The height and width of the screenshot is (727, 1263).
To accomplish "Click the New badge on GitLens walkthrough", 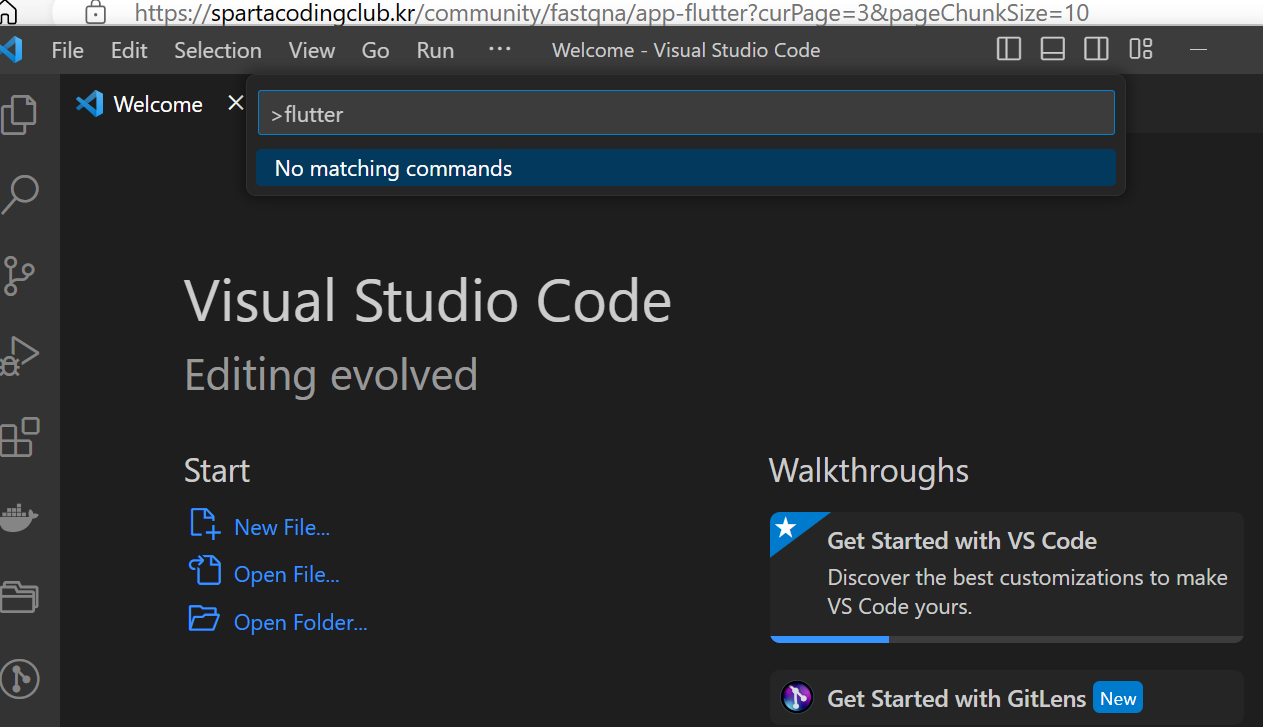I will (1118, 698).
